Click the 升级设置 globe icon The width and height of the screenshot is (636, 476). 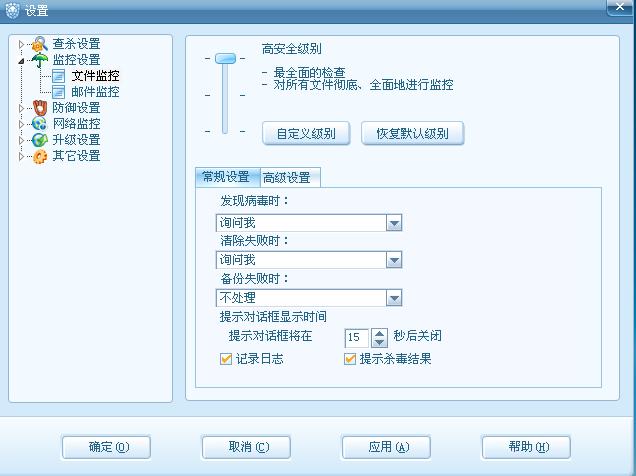(40, 140)
